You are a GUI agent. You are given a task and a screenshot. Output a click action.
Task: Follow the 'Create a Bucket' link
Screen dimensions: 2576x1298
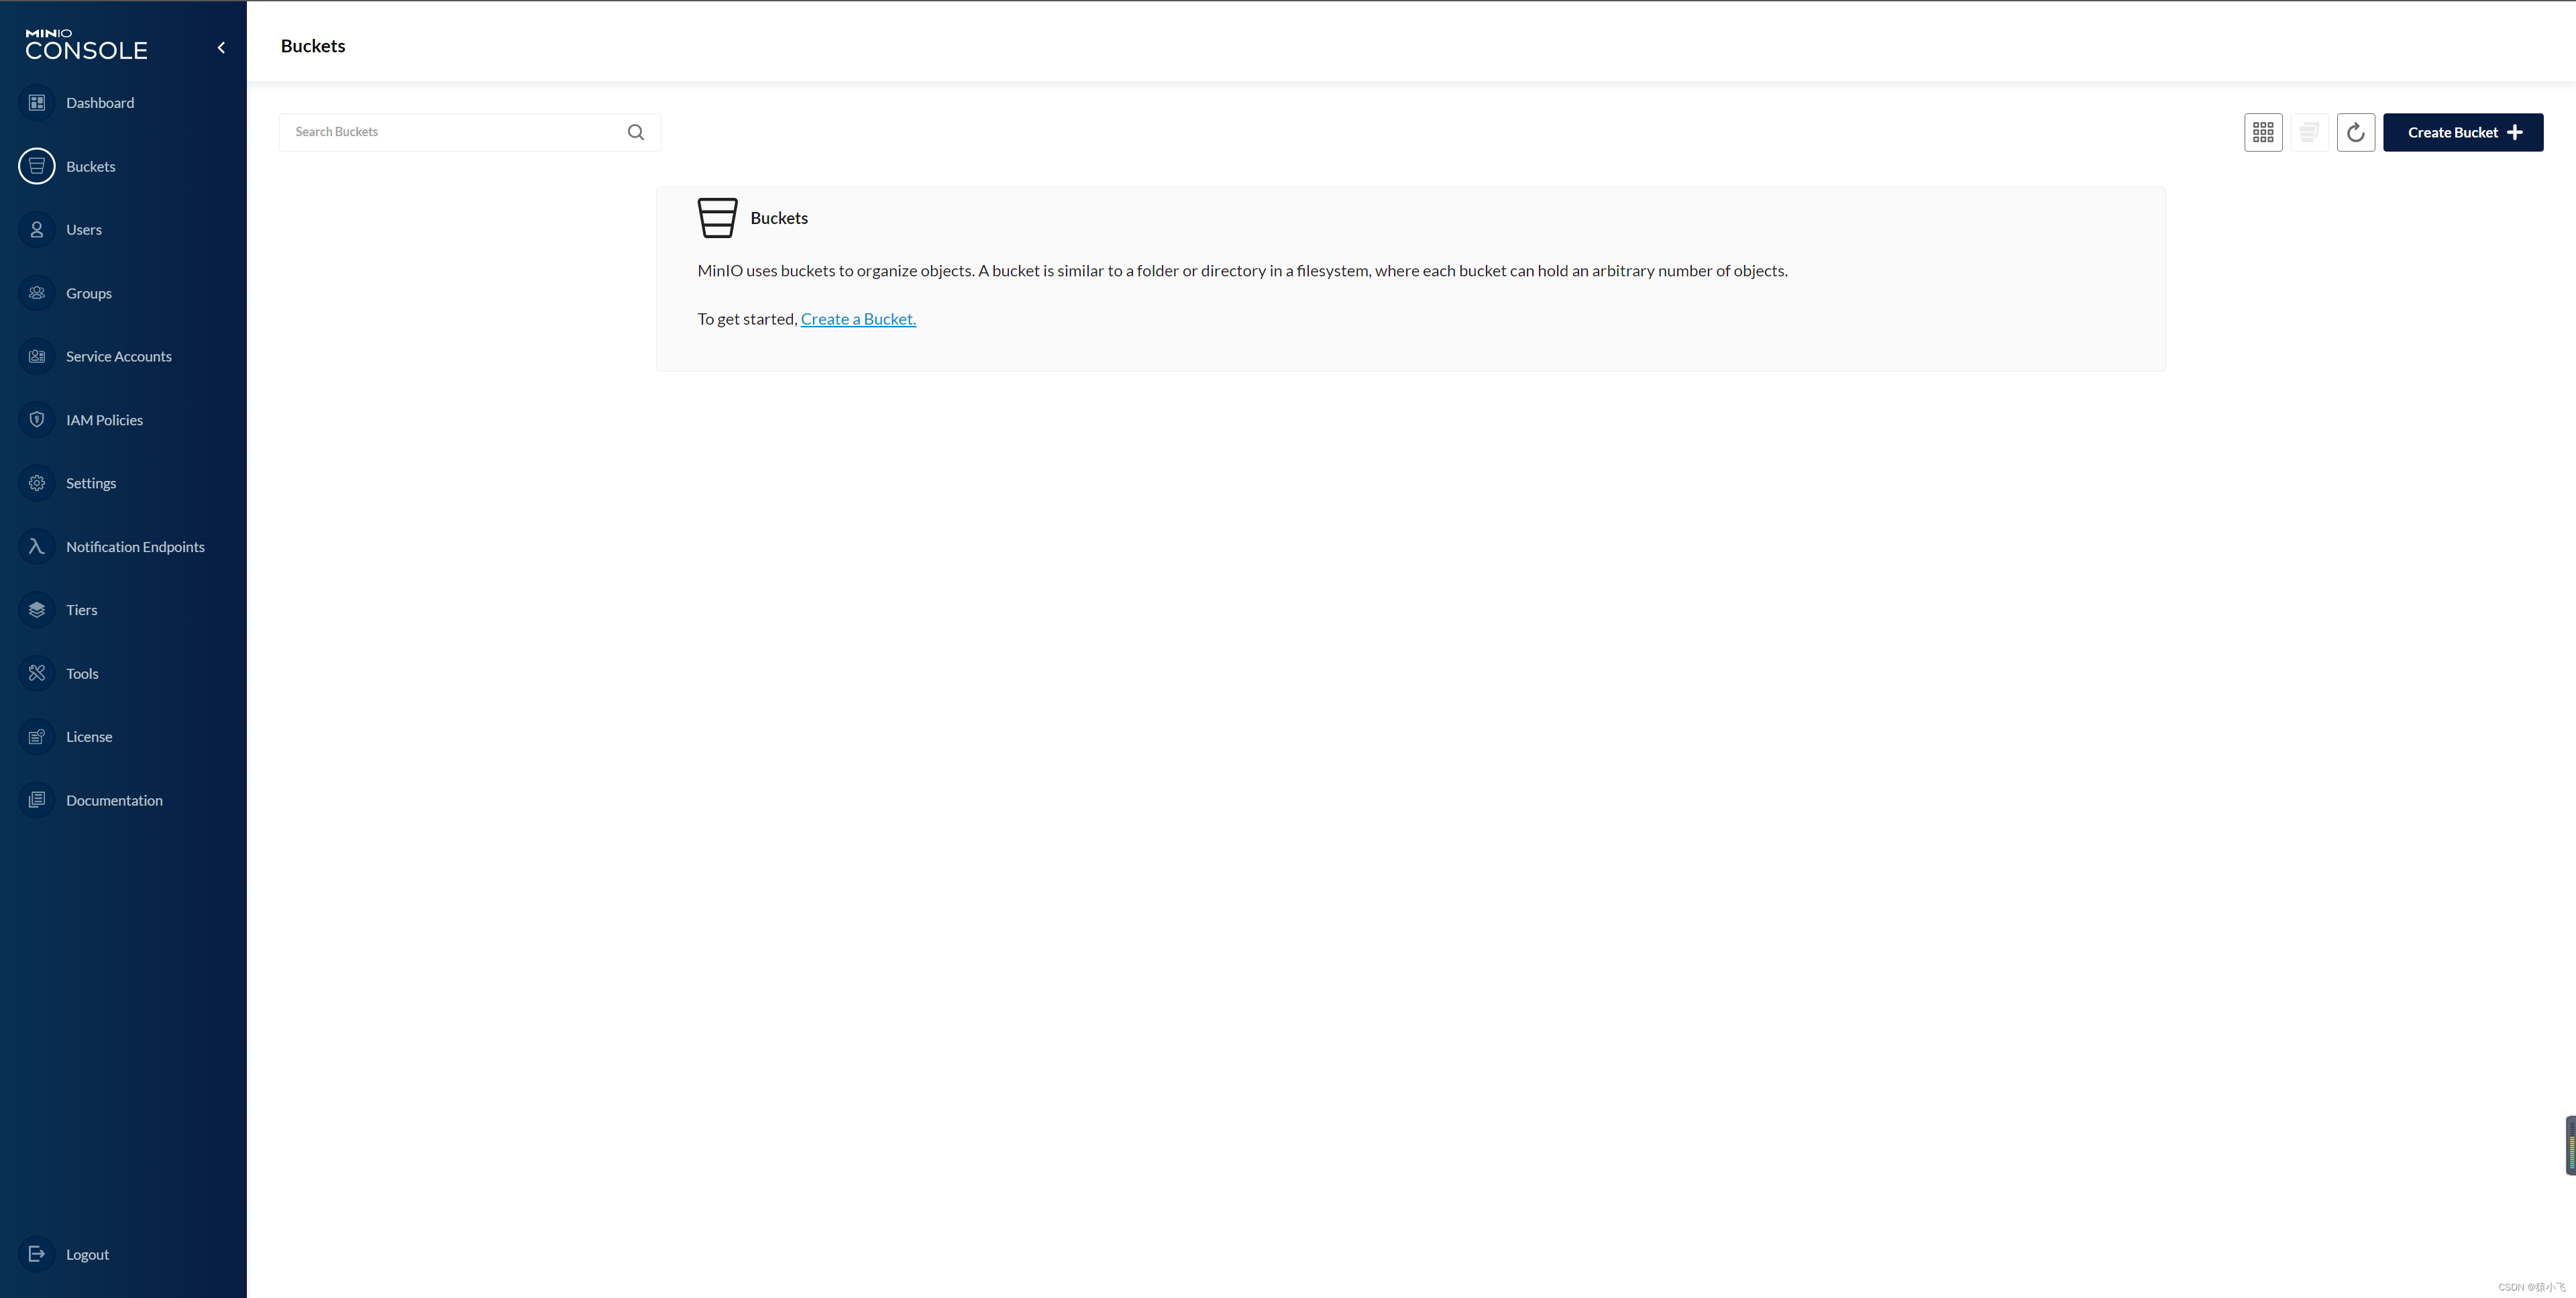[x=858, y=319]
